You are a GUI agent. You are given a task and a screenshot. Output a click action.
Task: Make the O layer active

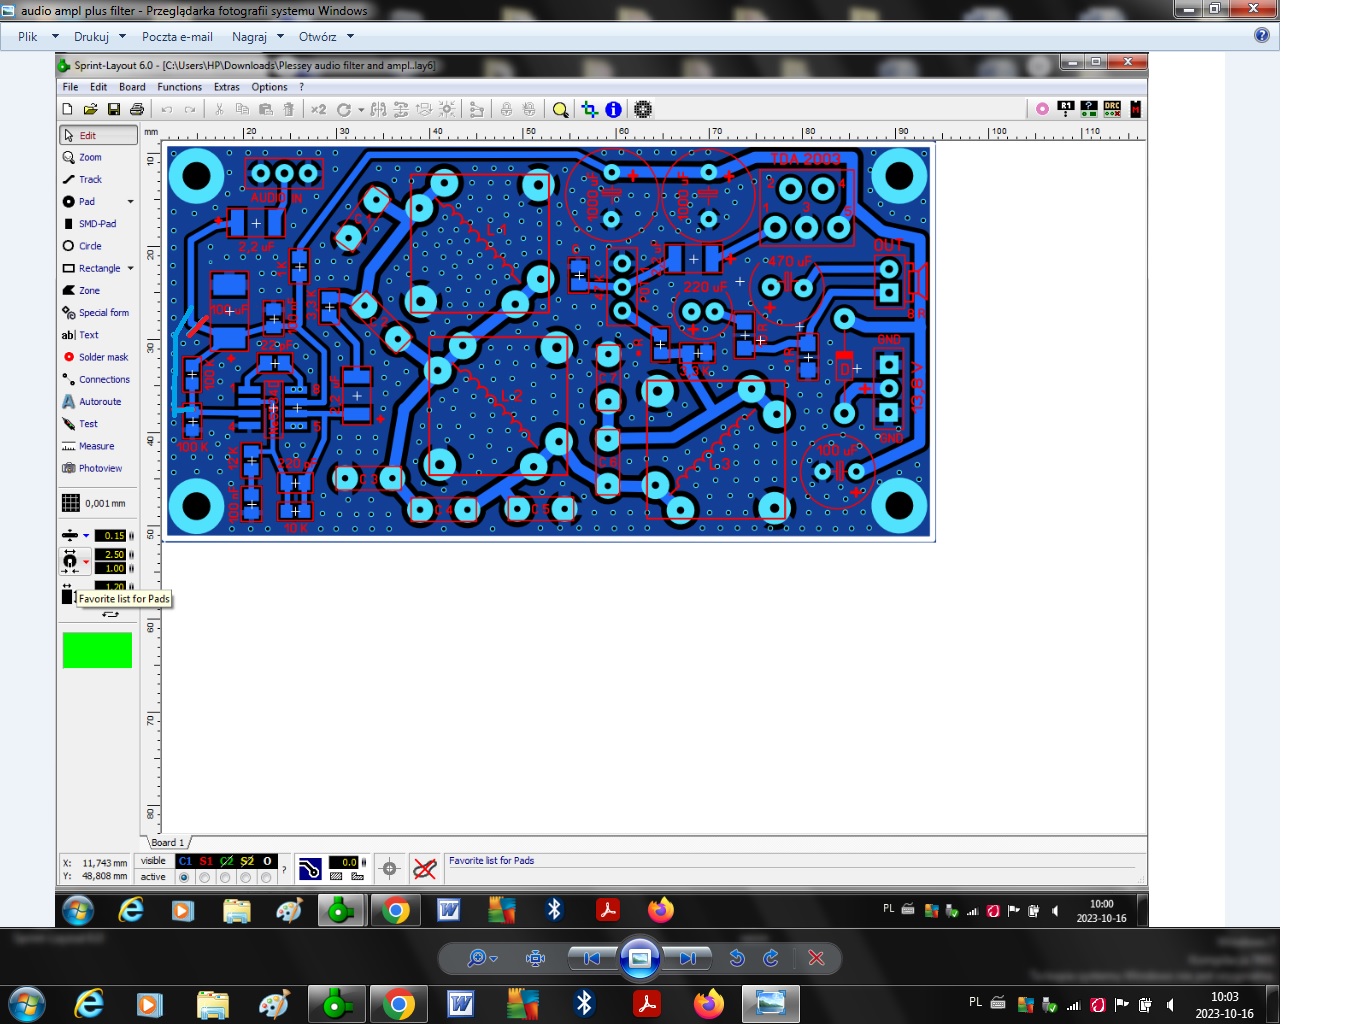266,878
